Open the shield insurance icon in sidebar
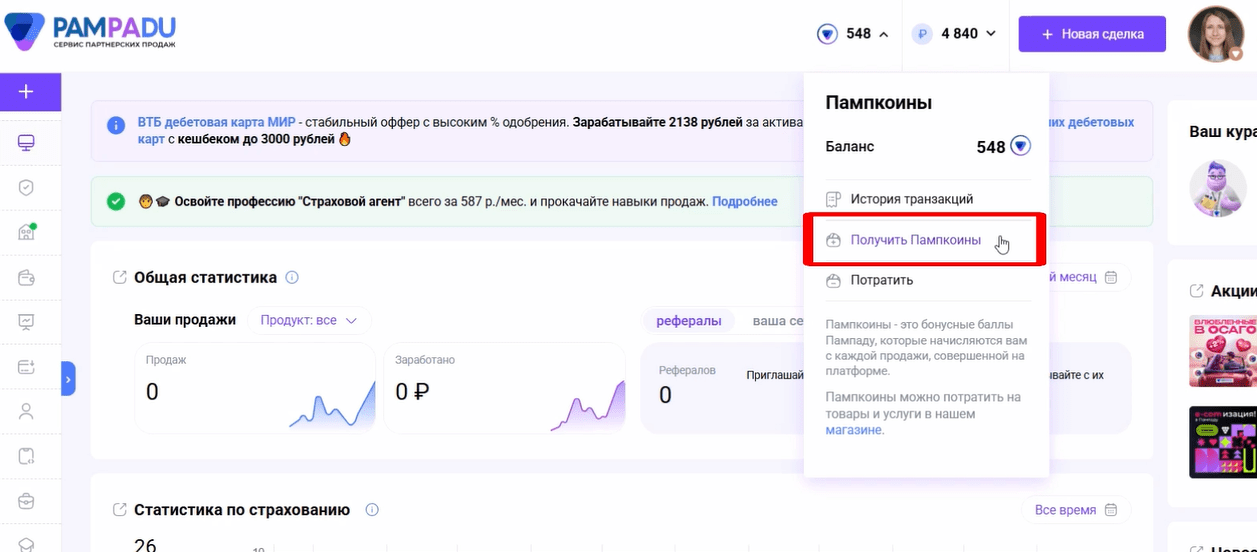Screen dimensions: 1257x552 [x=27, y=188]
